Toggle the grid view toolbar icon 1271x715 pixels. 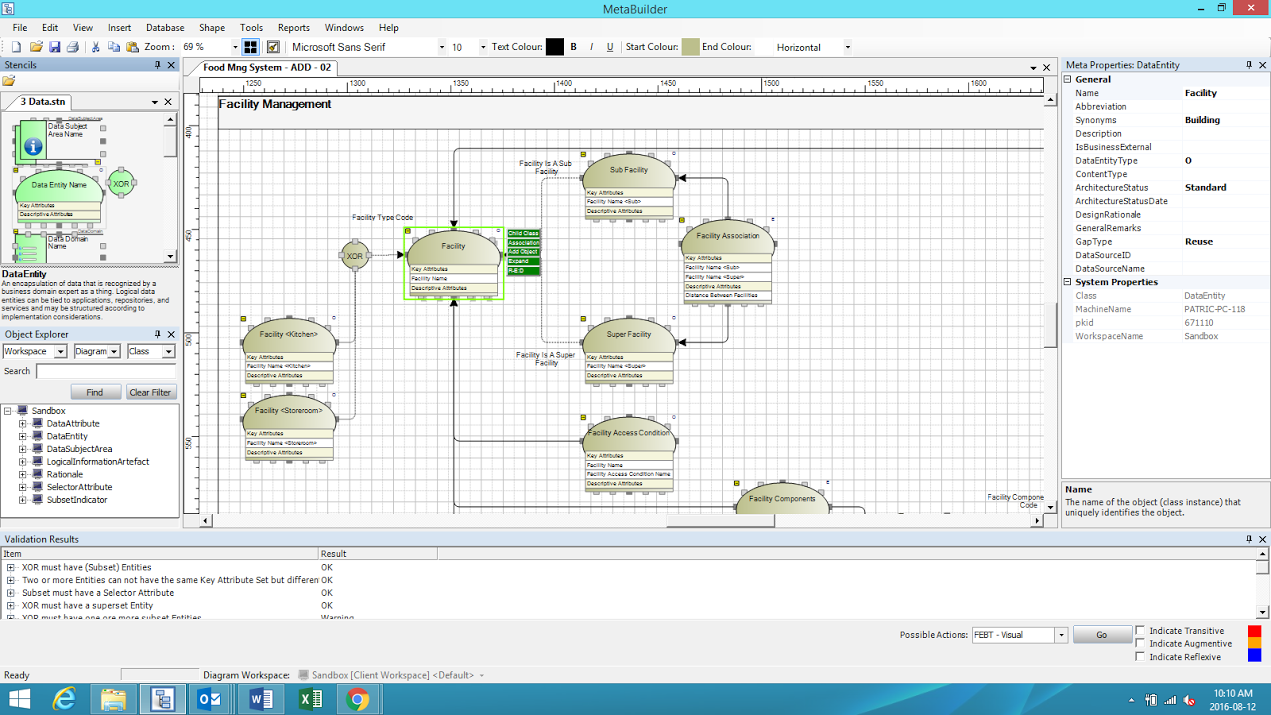point(251,47)
